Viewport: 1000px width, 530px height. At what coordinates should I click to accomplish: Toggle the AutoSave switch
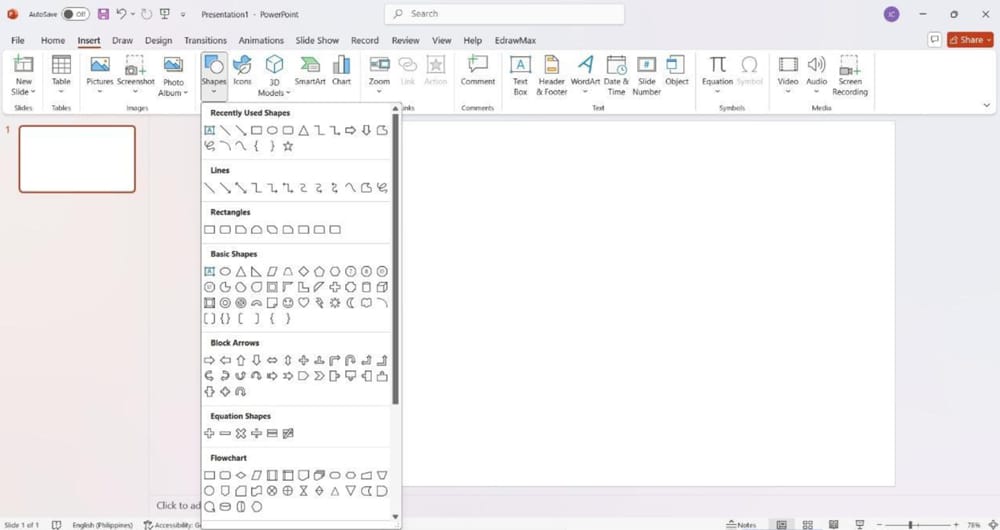tap(75, 14)
